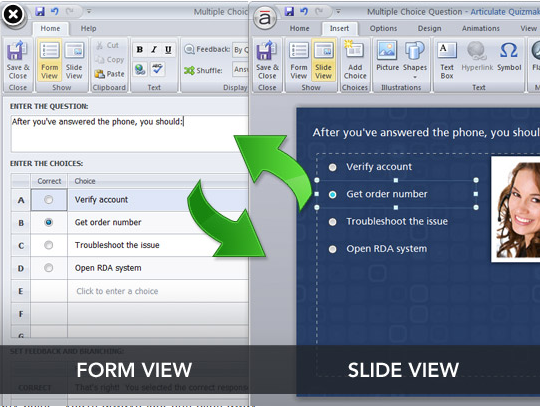Click undo in left window quick access toolbar
The image size is (540, 407).
[54, 11]
